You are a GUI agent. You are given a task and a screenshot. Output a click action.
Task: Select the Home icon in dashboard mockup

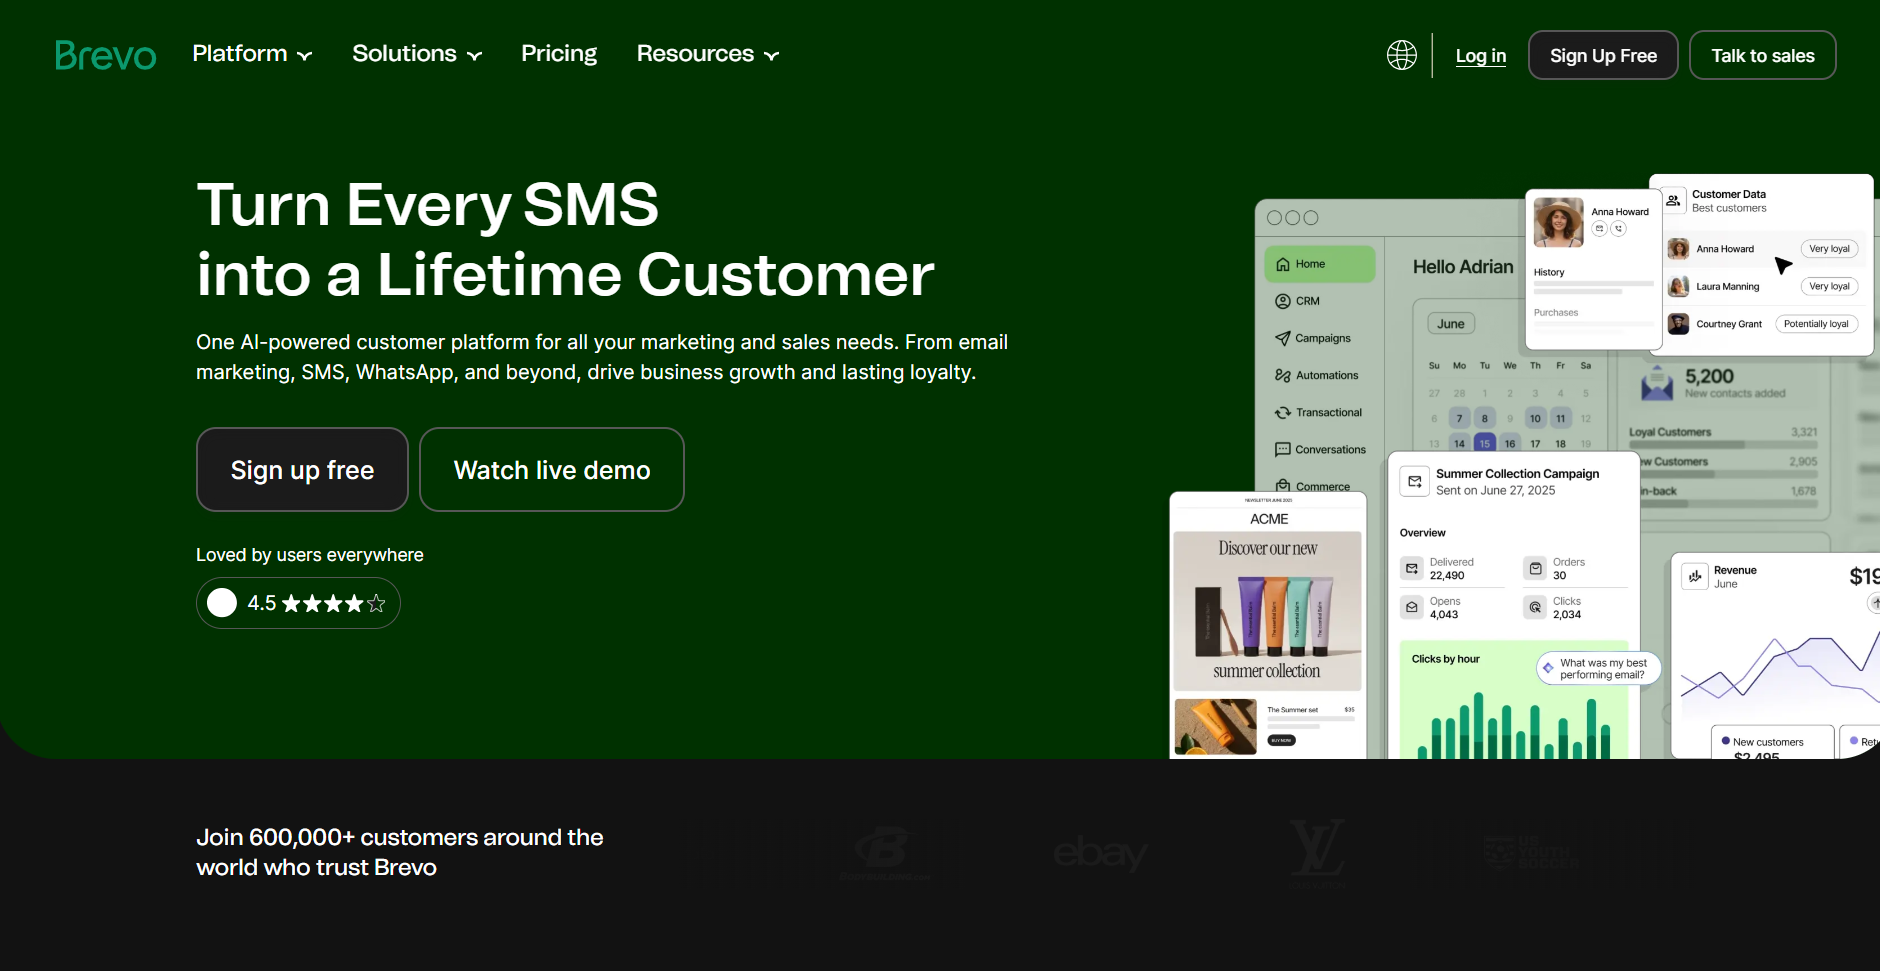[1283, 264]
